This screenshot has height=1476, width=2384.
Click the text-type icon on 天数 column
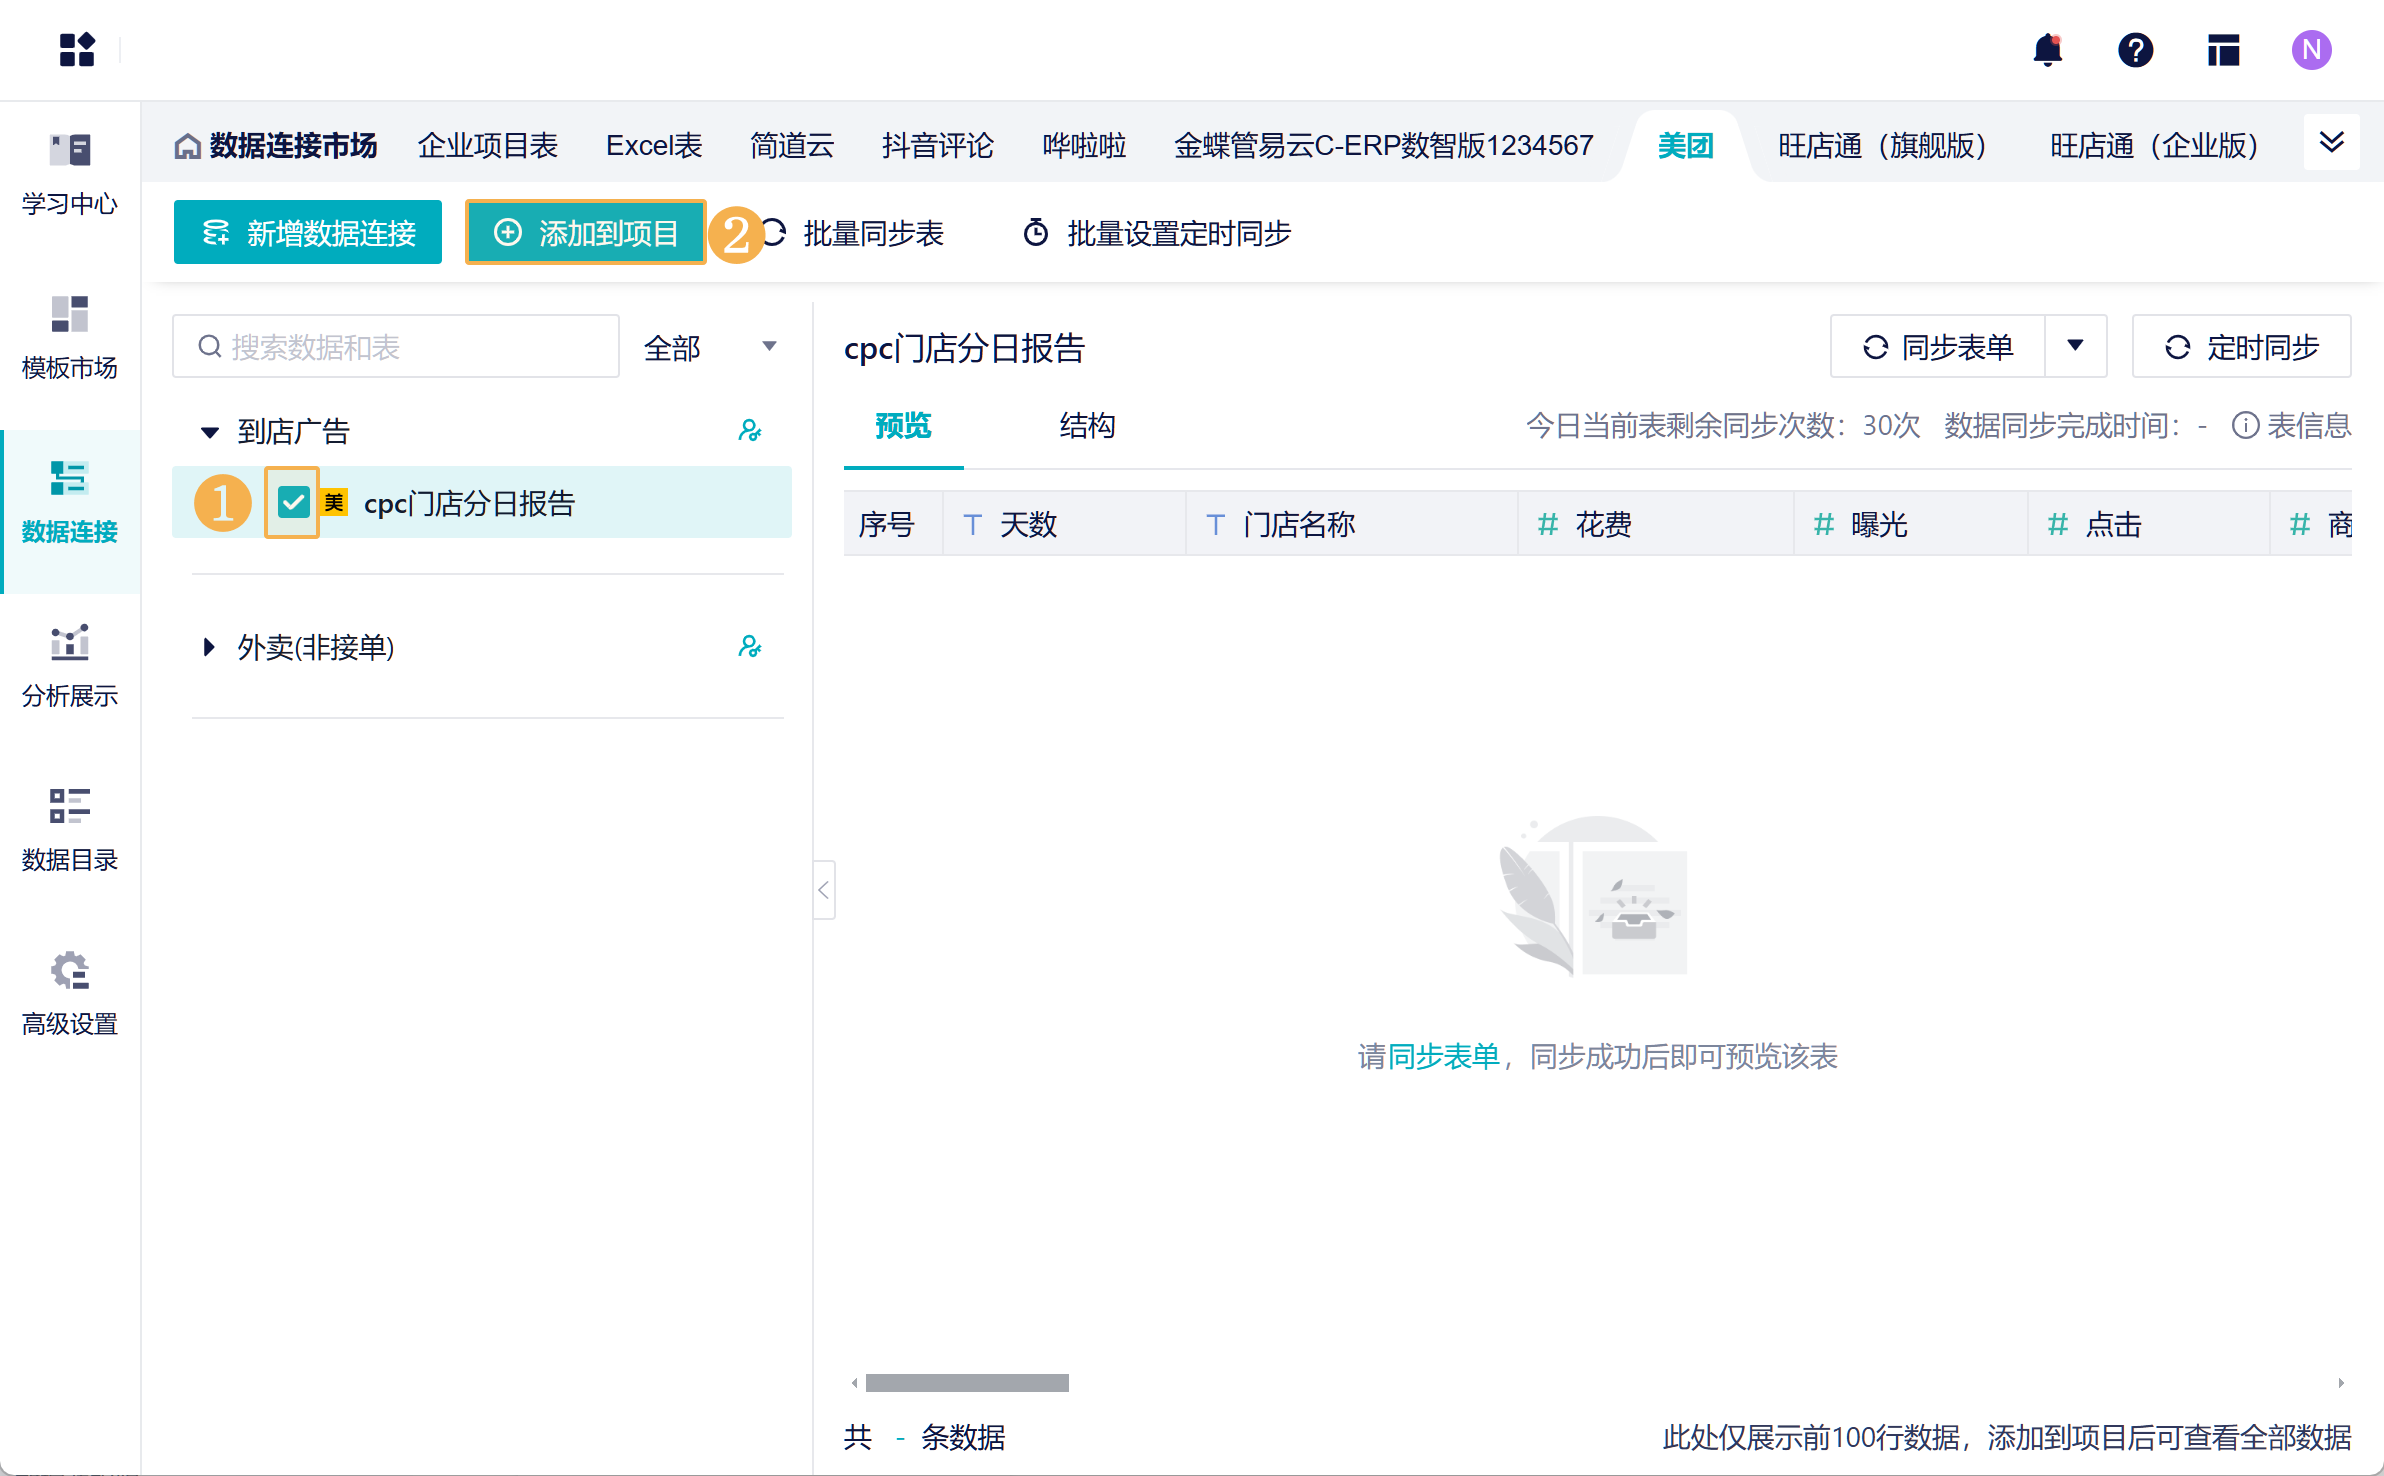(972, 524)
